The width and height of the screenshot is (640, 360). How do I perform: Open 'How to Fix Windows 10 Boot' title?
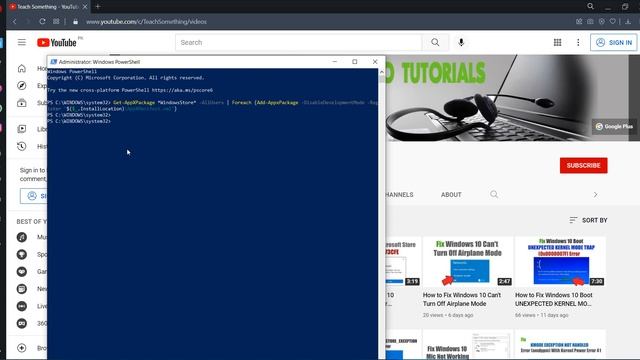[x=553, y=299]
